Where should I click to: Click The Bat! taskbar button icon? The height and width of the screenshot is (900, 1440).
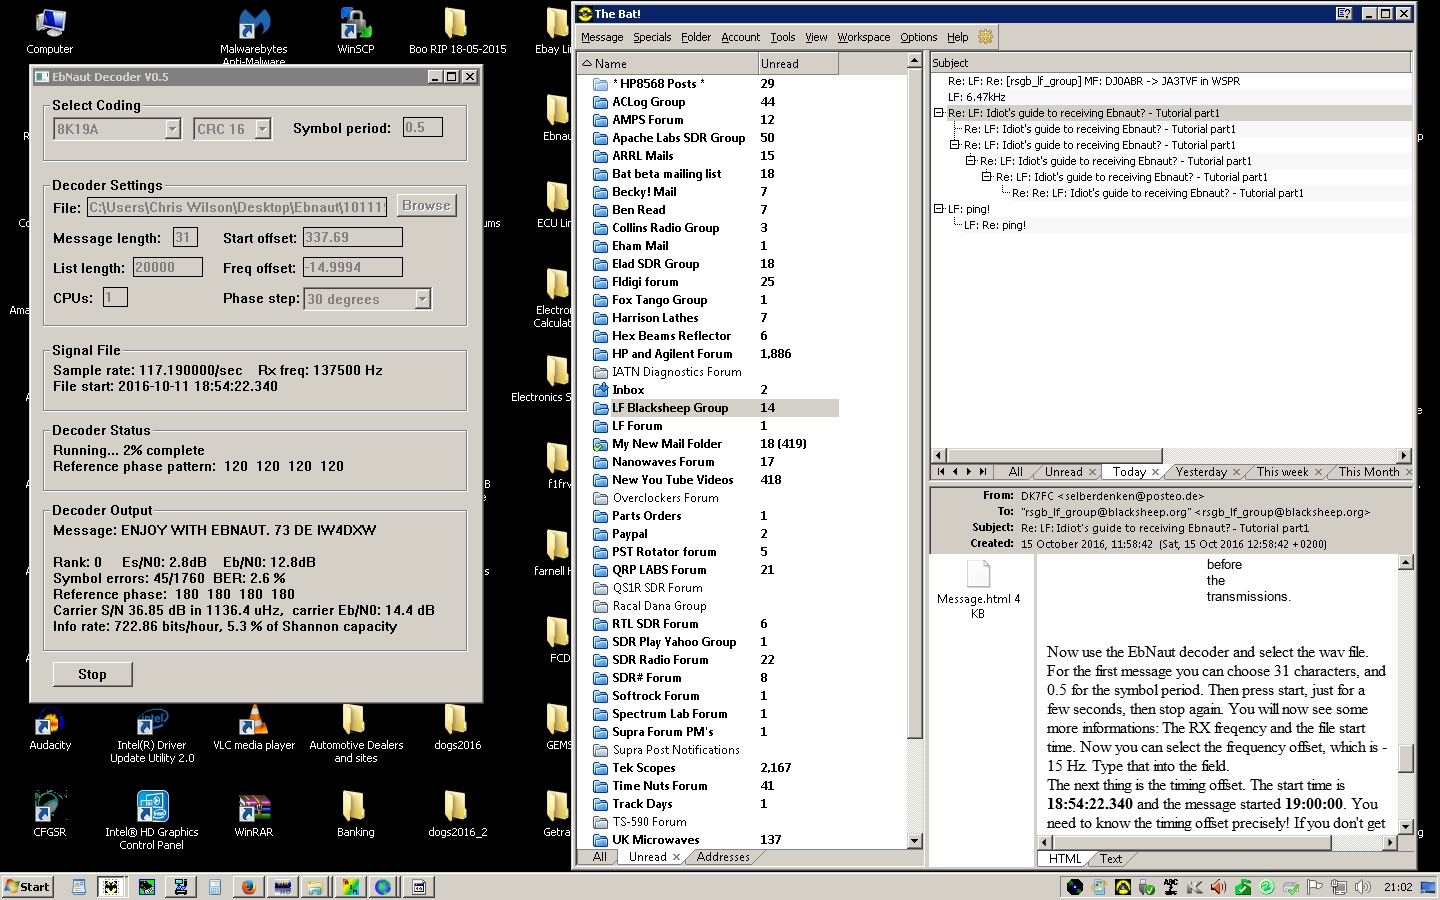coord(112,887)
